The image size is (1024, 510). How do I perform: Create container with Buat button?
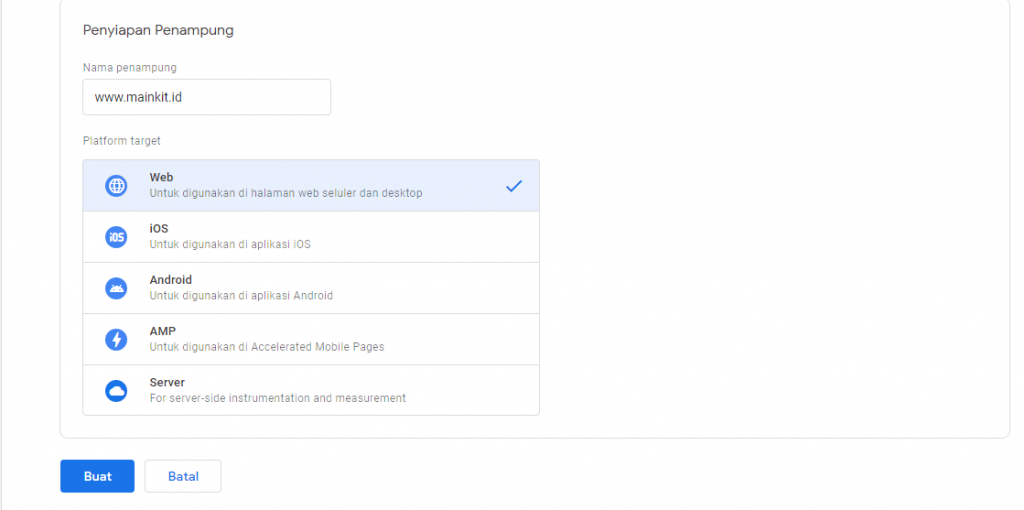point(97,476)
